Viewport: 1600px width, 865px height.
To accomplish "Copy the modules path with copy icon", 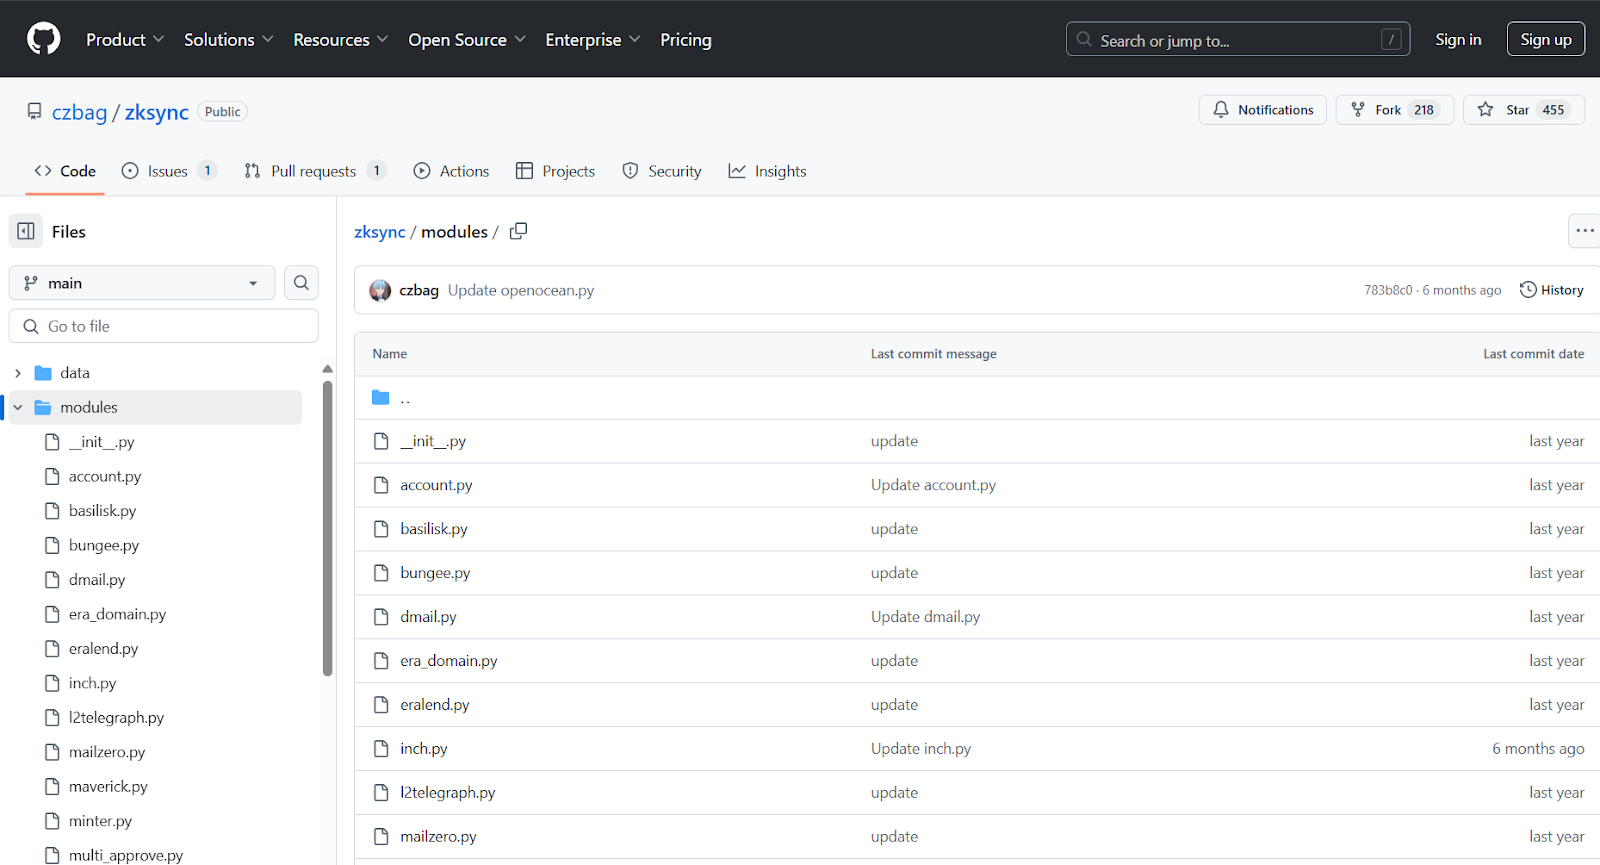I will coord(518,231).
